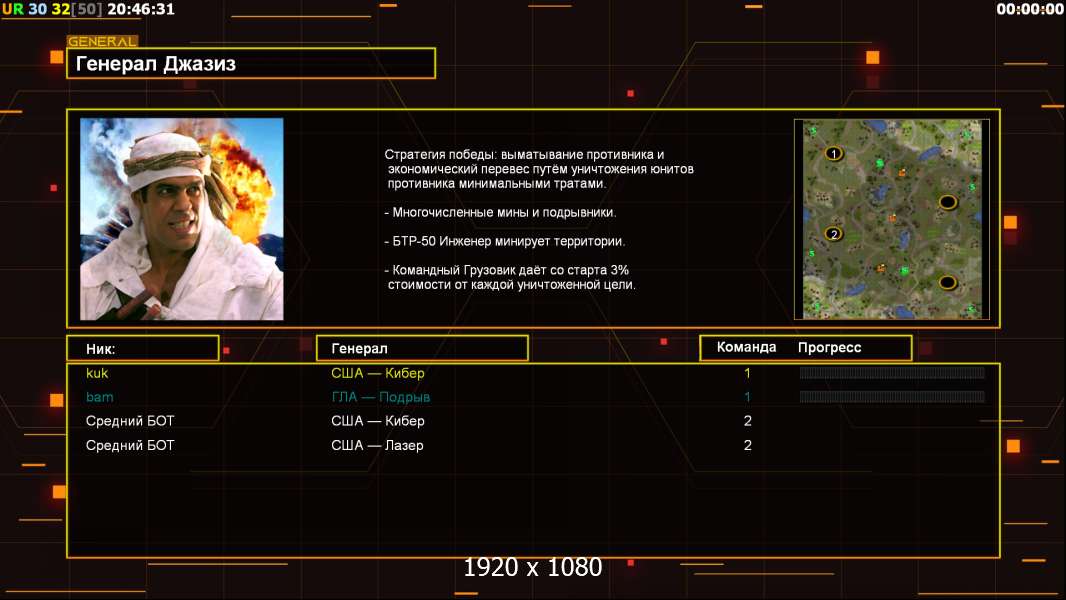Click the 'БТР-50 Инженер минирует территории' line

tap(504, 241)
